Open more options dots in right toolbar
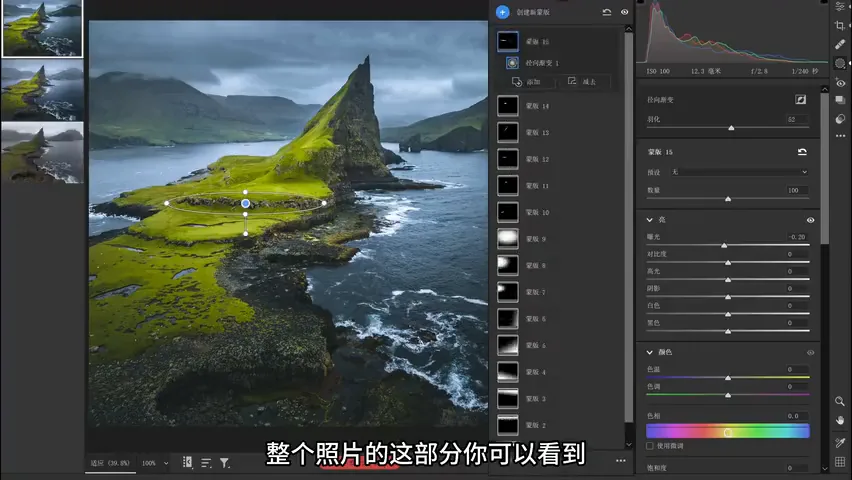Image resolution: width=852 pixels, height=480 pixels. [x=840, y=136]
